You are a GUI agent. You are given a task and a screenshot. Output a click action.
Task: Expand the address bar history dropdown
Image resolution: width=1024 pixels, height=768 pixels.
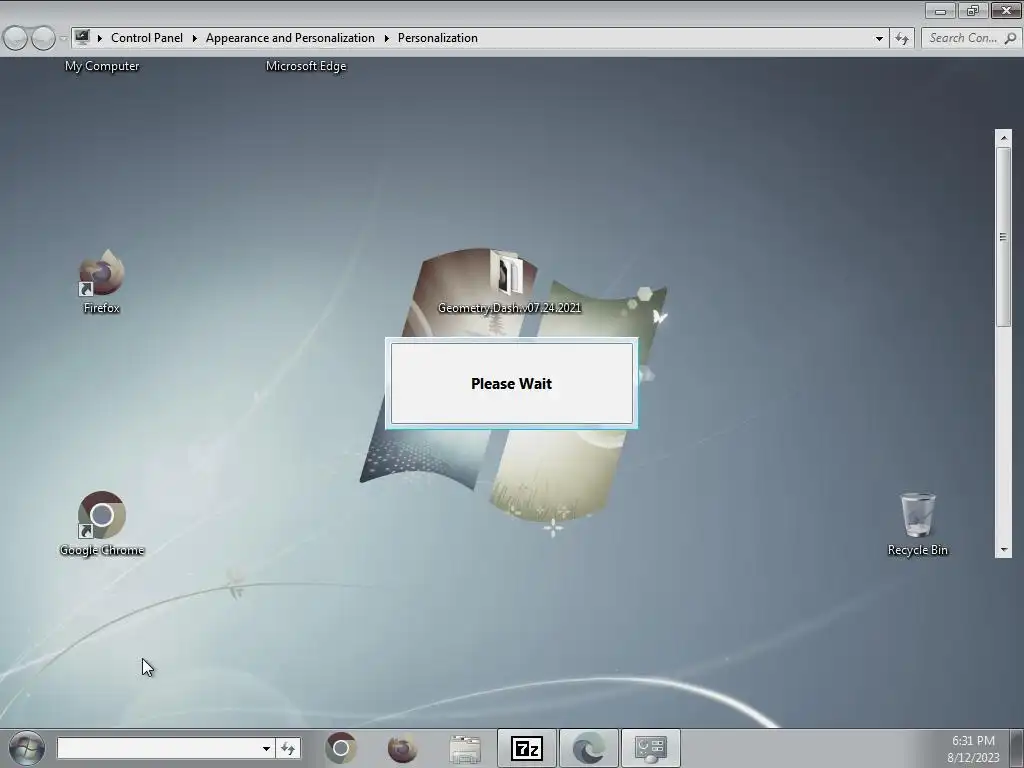pos(879,39)
